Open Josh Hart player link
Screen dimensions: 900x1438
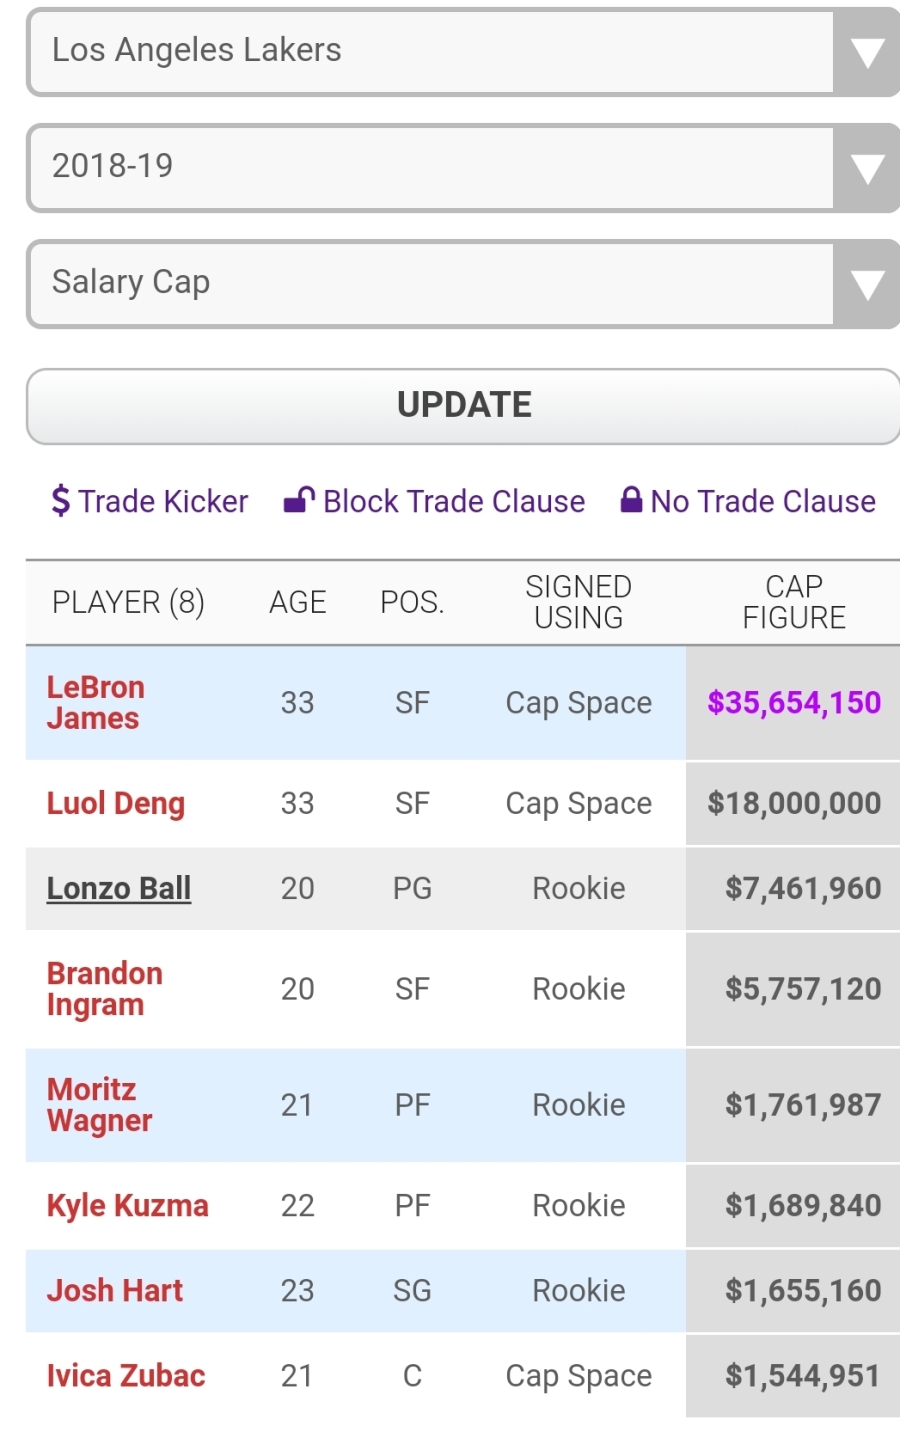[115, 1291]
